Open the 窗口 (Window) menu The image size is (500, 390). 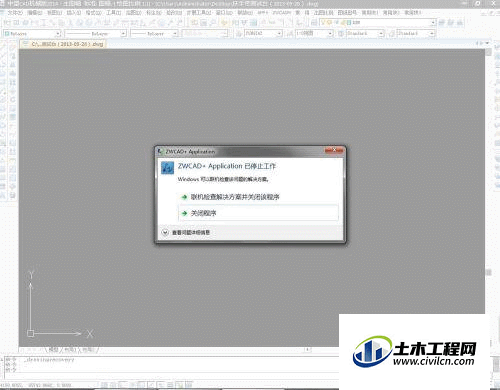[224, 13]
